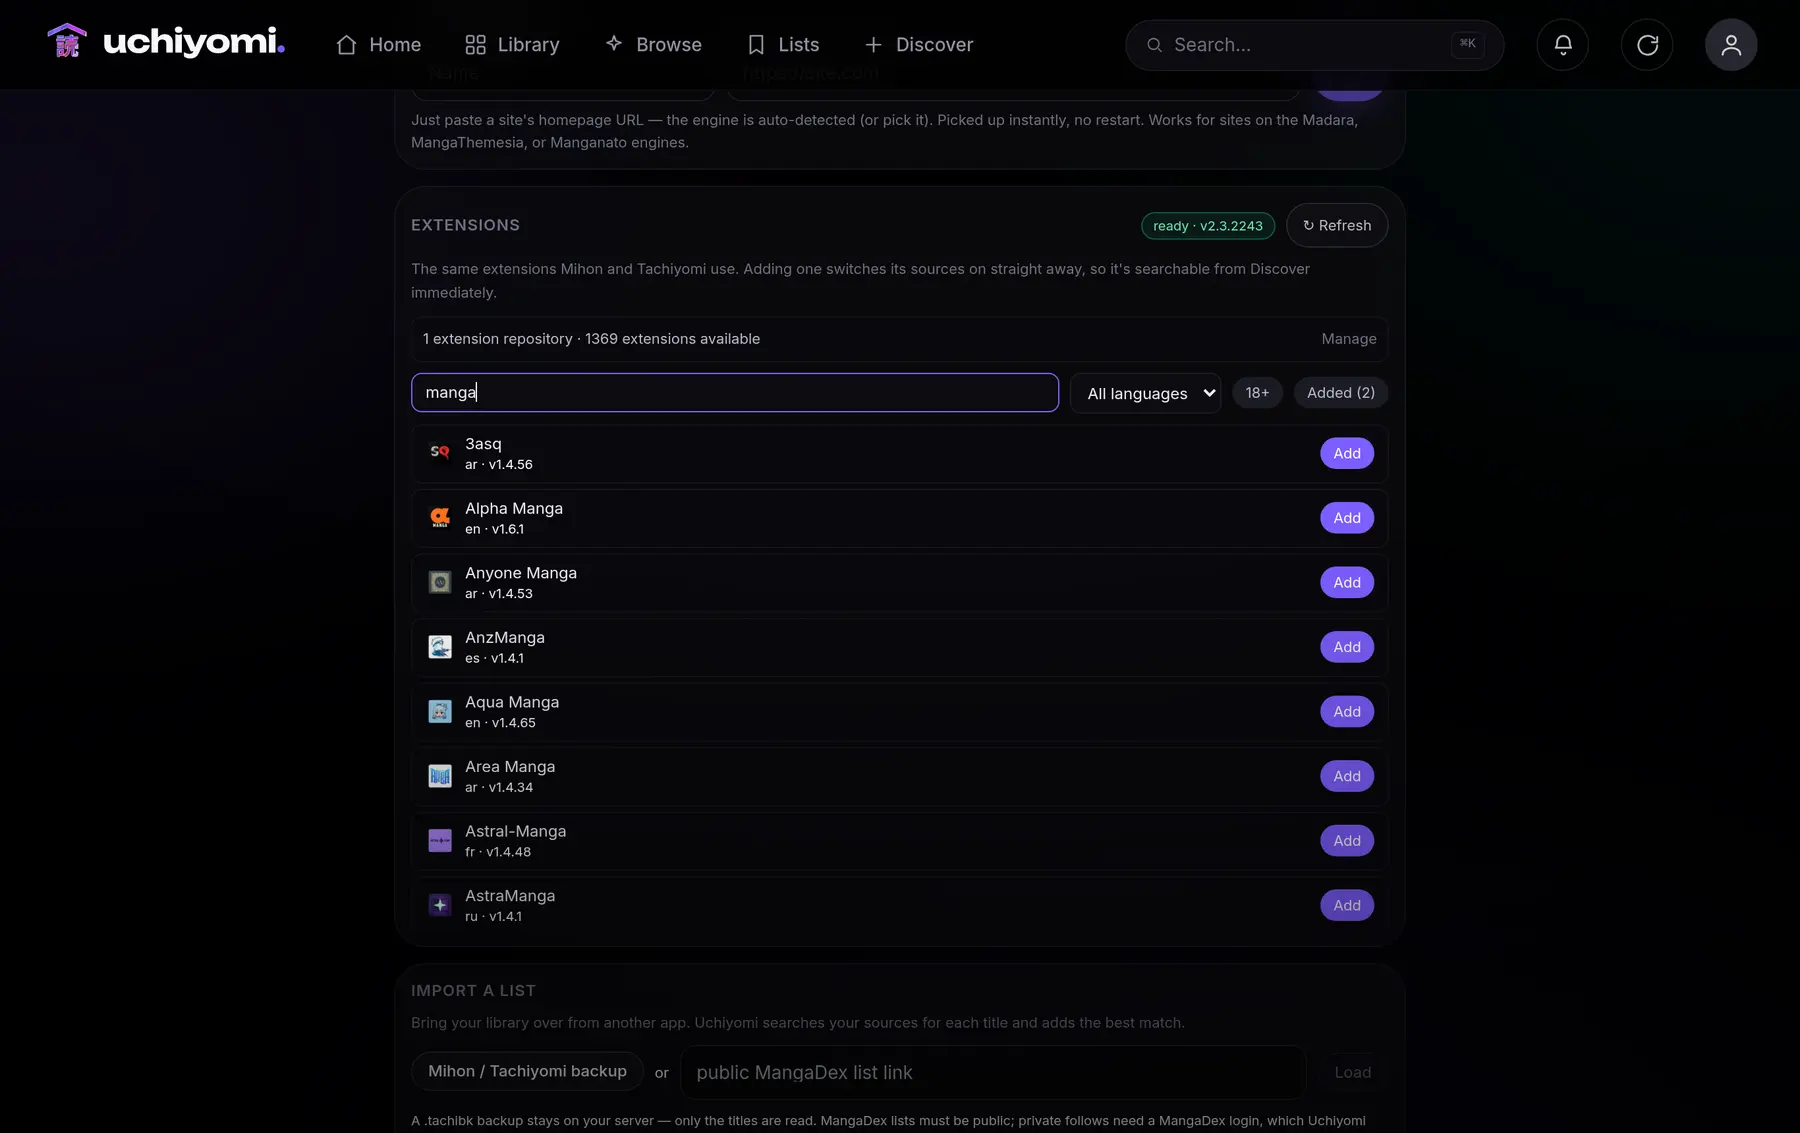
Task: Add the Aqua Manga extension
Action: click(x=1347, y=711)
